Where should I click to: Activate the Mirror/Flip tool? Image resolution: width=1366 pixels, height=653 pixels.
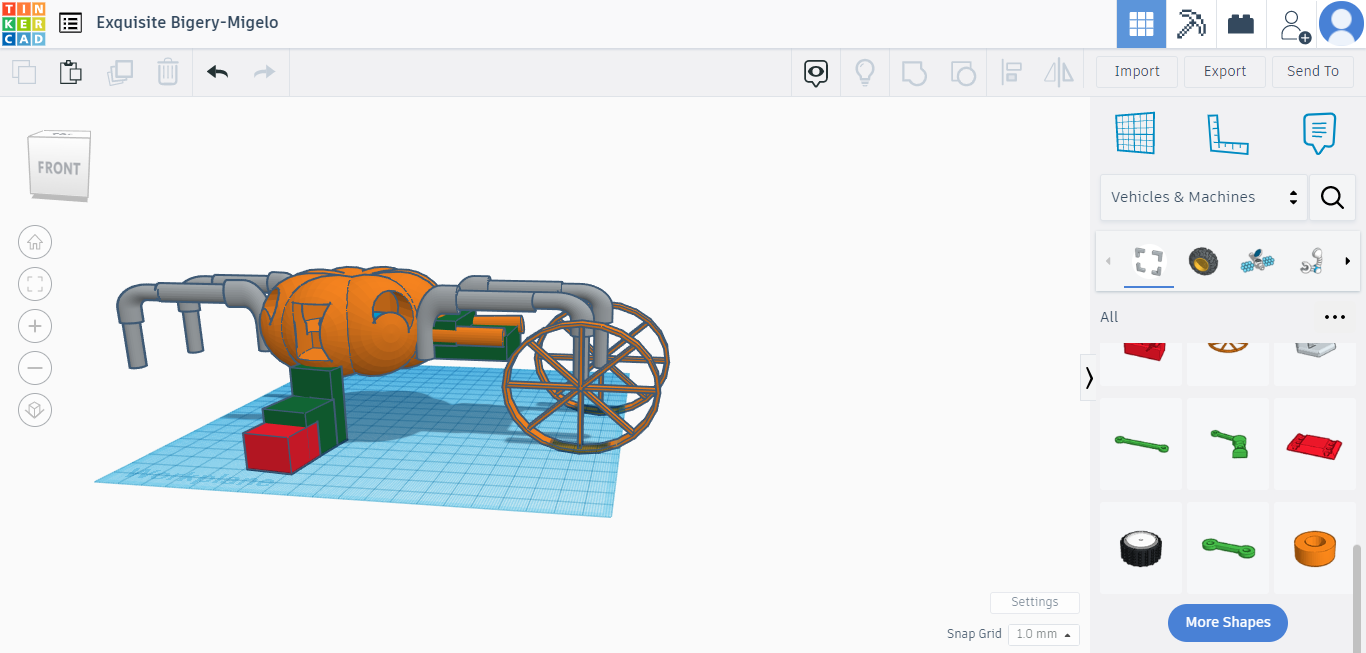[x=1059, y=71]
